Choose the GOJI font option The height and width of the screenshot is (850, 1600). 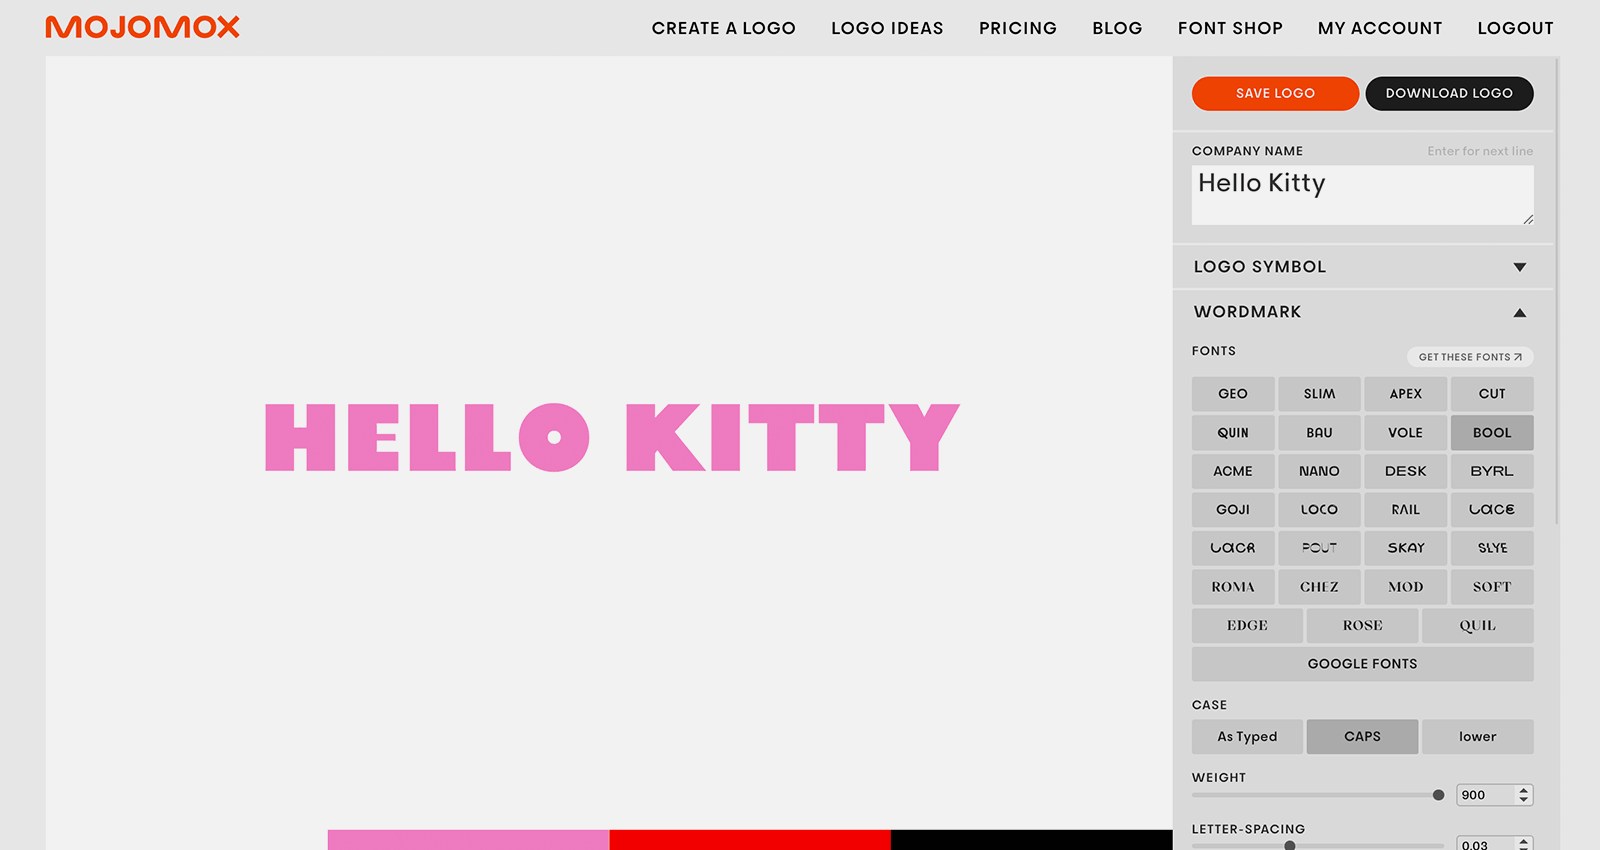click(1233, 510)
